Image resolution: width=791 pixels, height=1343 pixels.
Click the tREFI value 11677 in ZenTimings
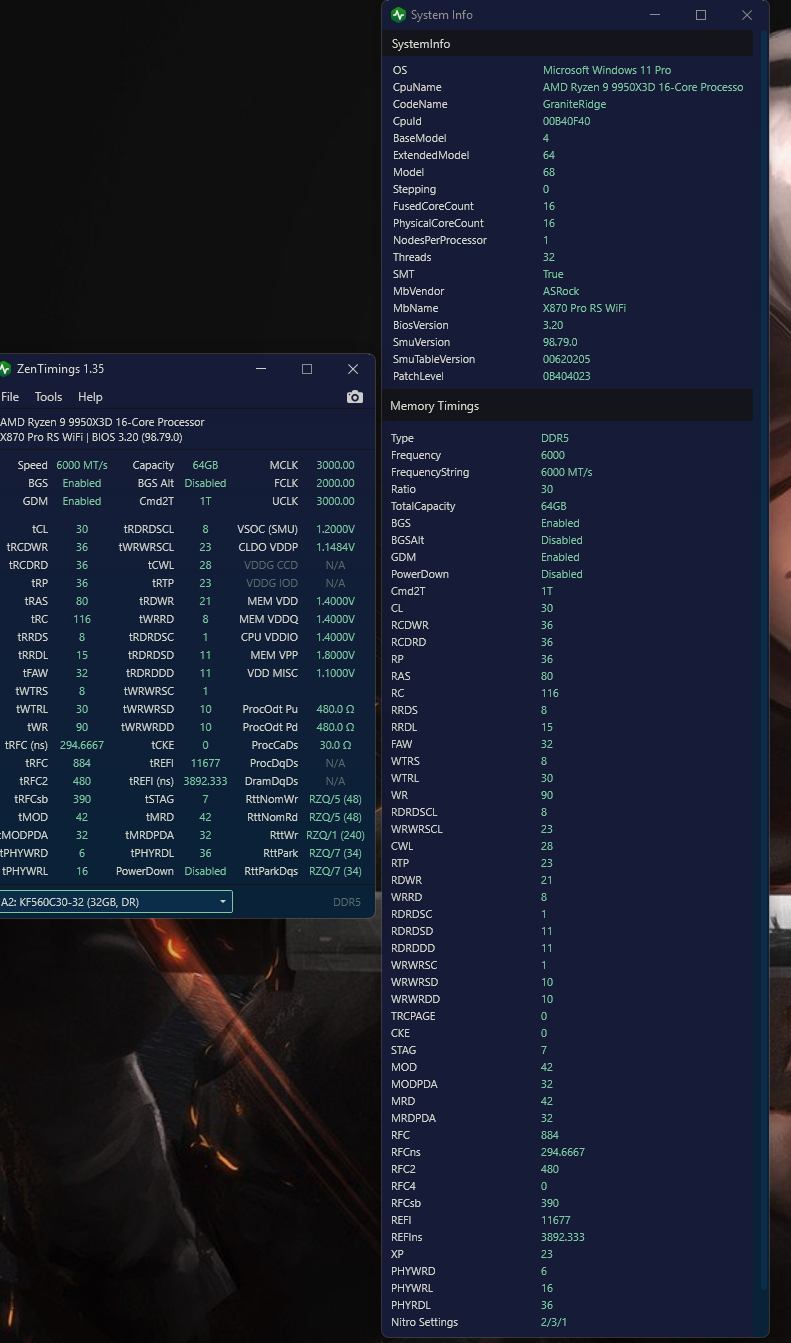pos(205,763)
